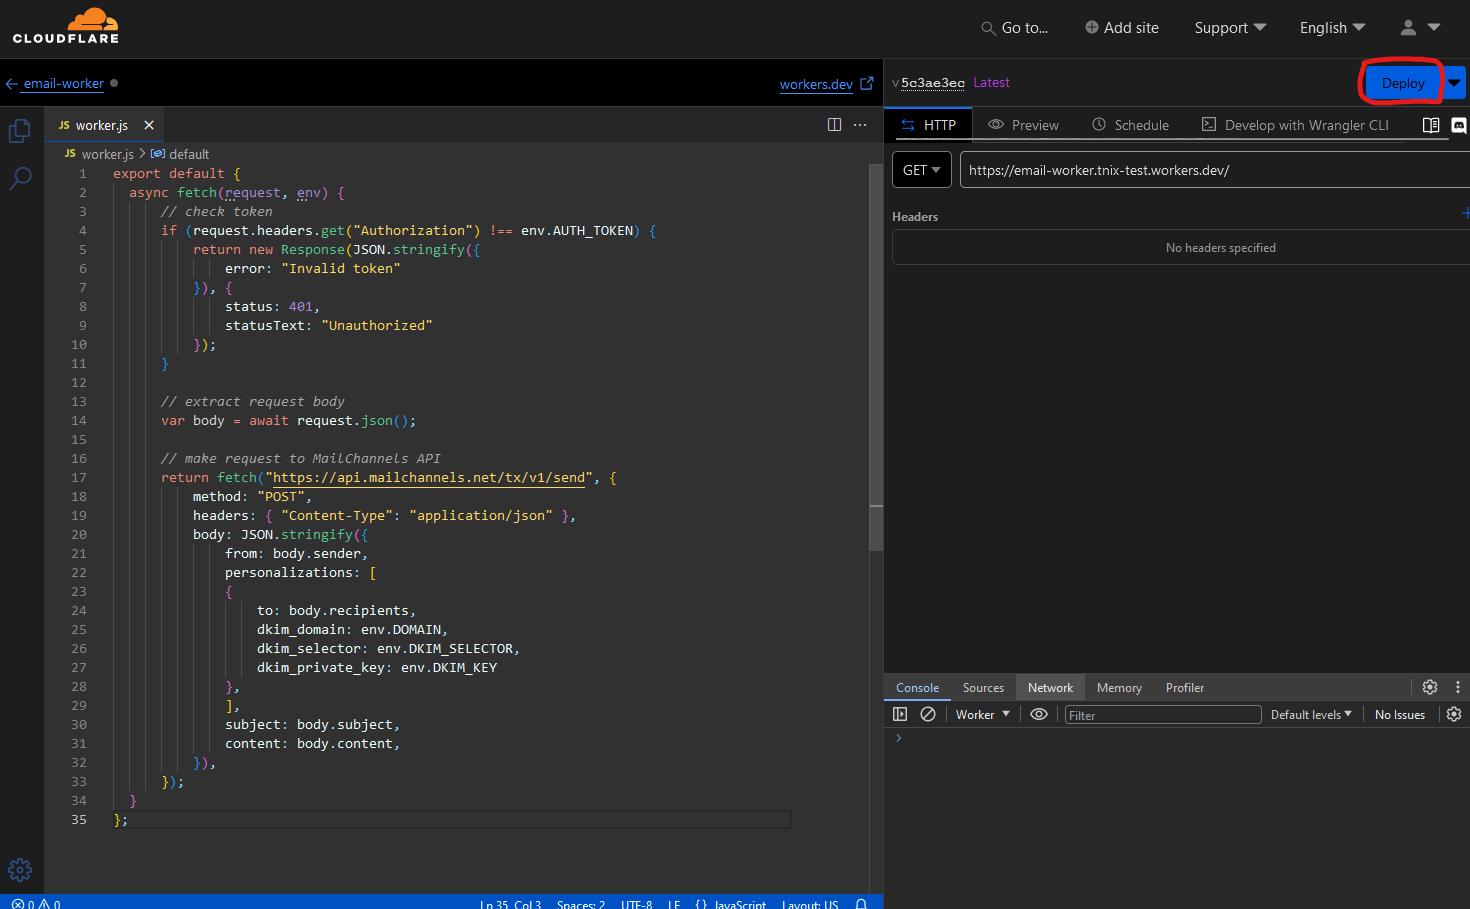
Task: Click the Deploy button
Action: (x=1402, y=83)
